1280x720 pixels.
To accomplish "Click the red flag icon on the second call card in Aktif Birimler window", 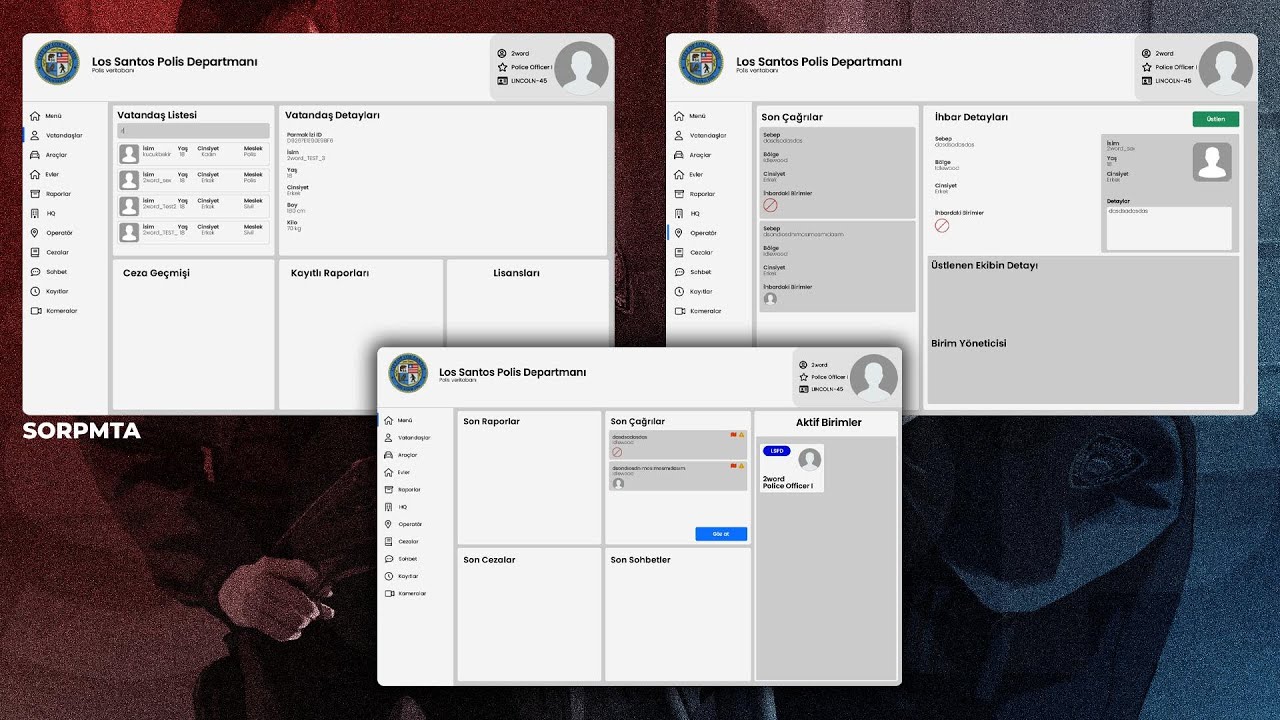I will (x=734, y=466).
